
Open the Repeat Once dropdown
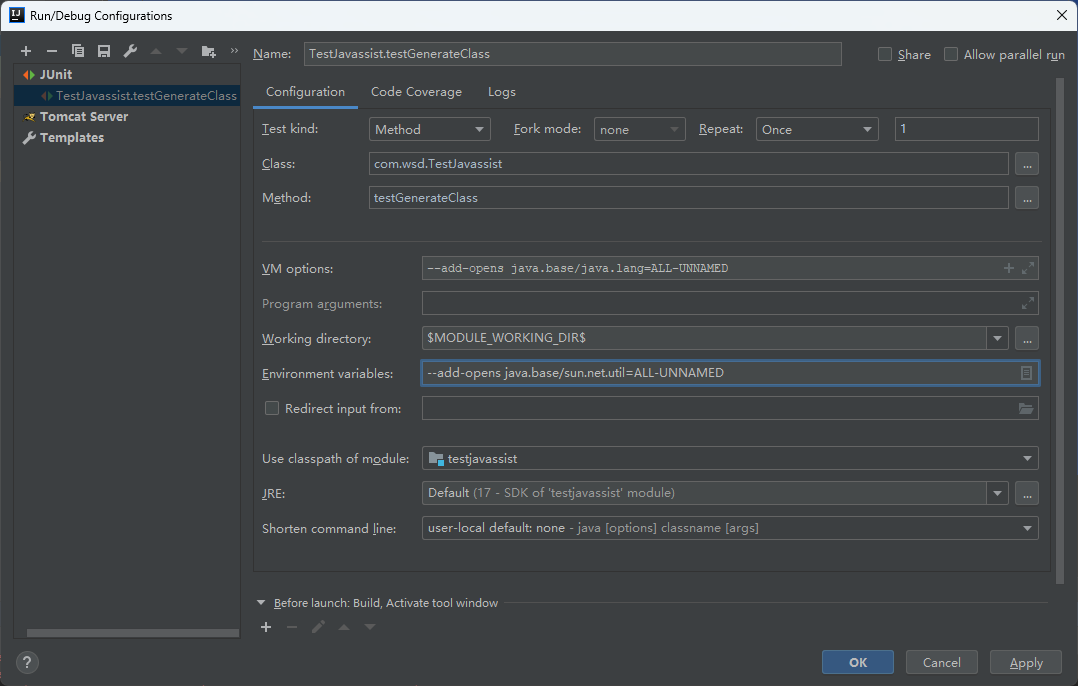click(817, 129)
